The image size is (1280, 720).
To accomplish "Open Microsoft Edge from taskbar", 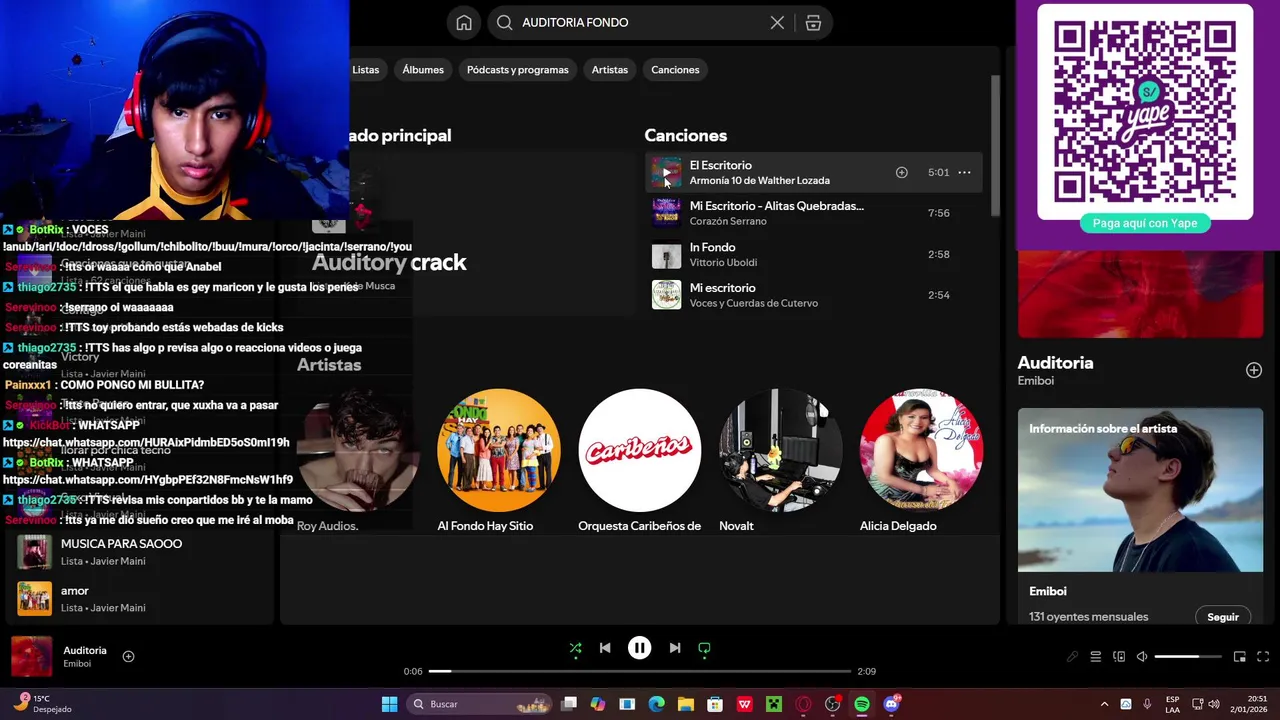I will 656,704.
